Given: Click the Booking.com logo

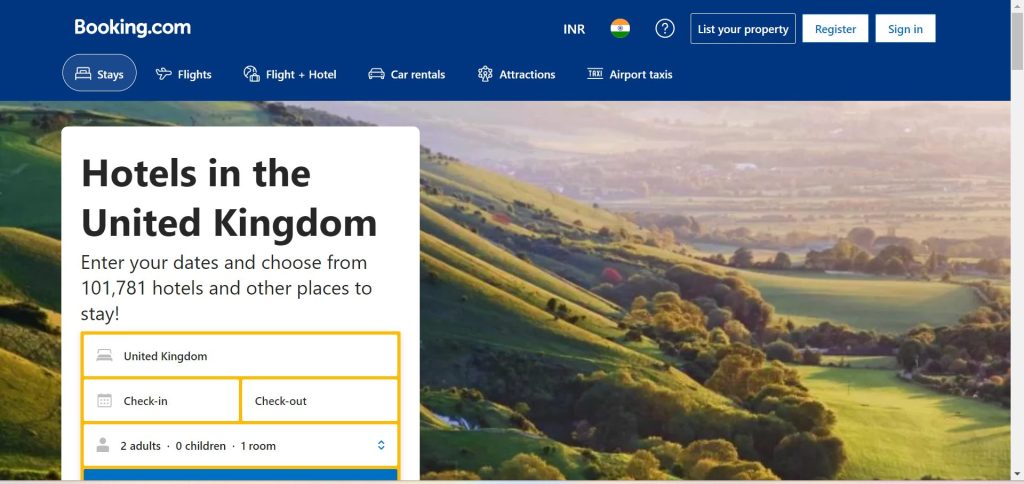Looking at the screenshot, I should (133, 28).
